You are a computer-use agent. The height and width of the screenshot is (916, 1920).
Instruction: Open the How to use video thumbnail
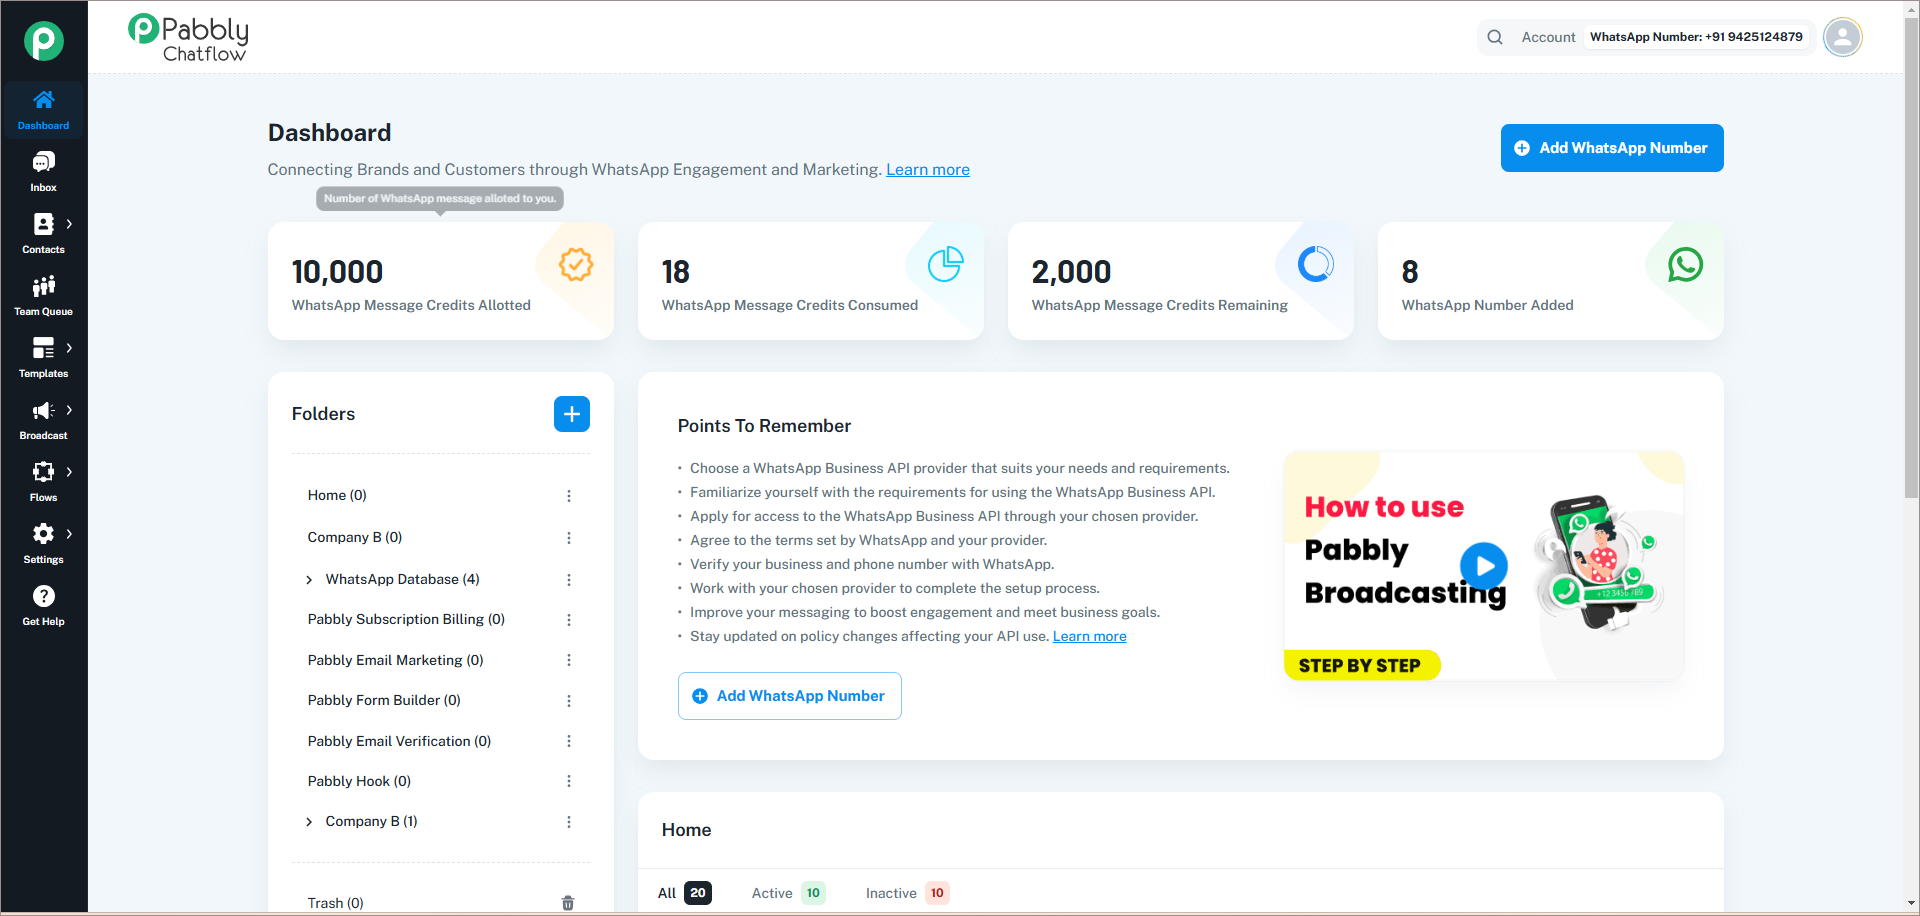pyautogui.click(x=1484, y=566)
